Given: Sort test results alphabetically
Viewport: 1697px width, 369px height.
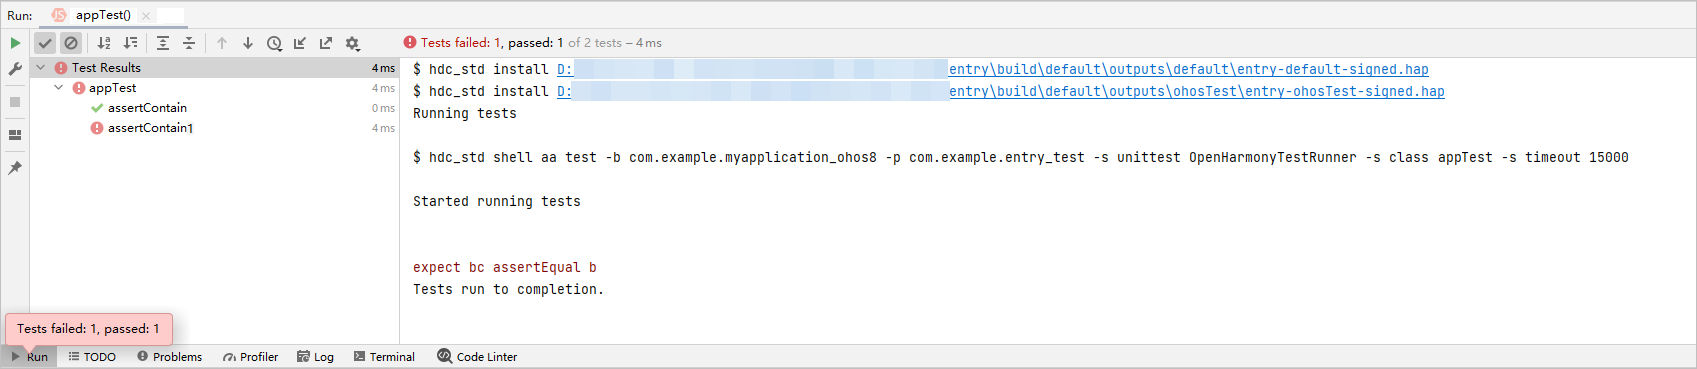Looking at the screenshot, I should 104,43.
